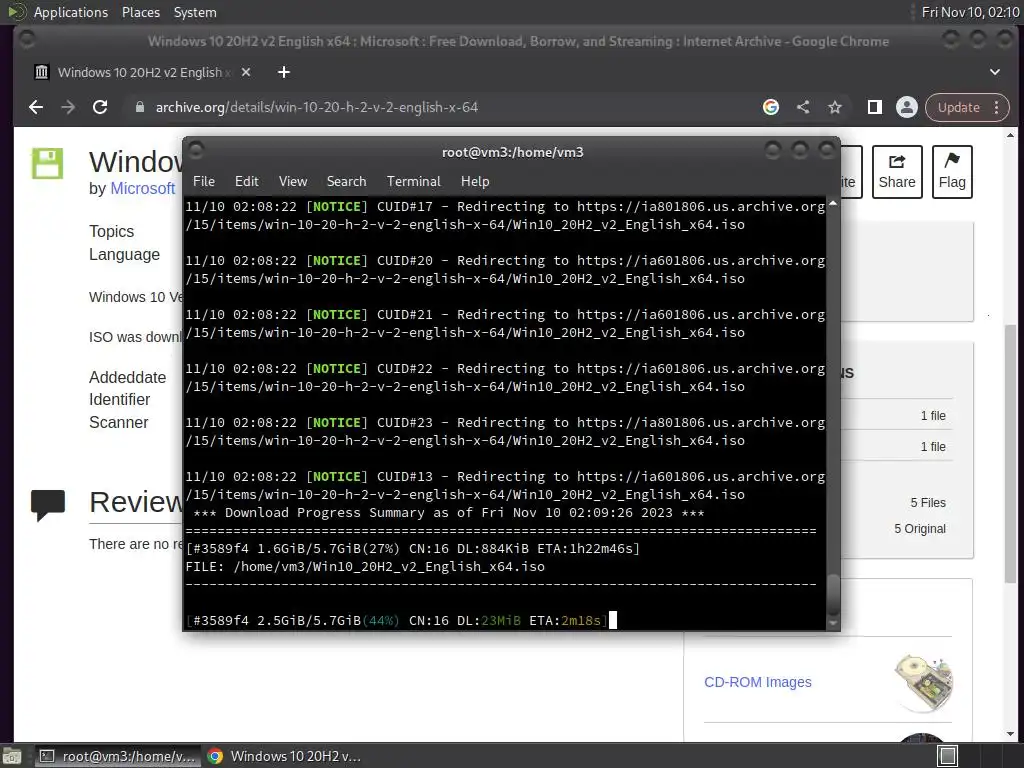This screenshot has height=768, width=1024.
Task: Click the terminal scrollbar down arrow
Action: [833, 623]
